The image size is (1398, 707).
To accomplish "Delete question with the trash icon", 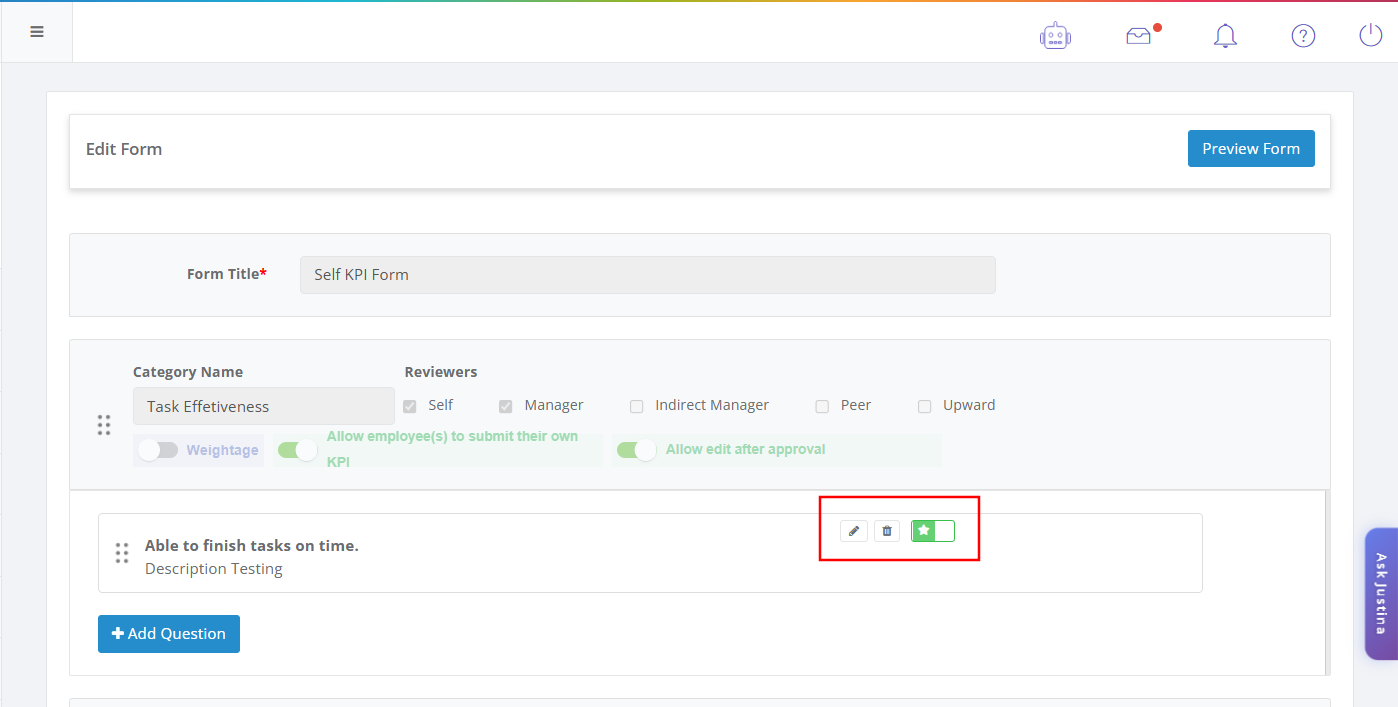I will click(887, 531).
